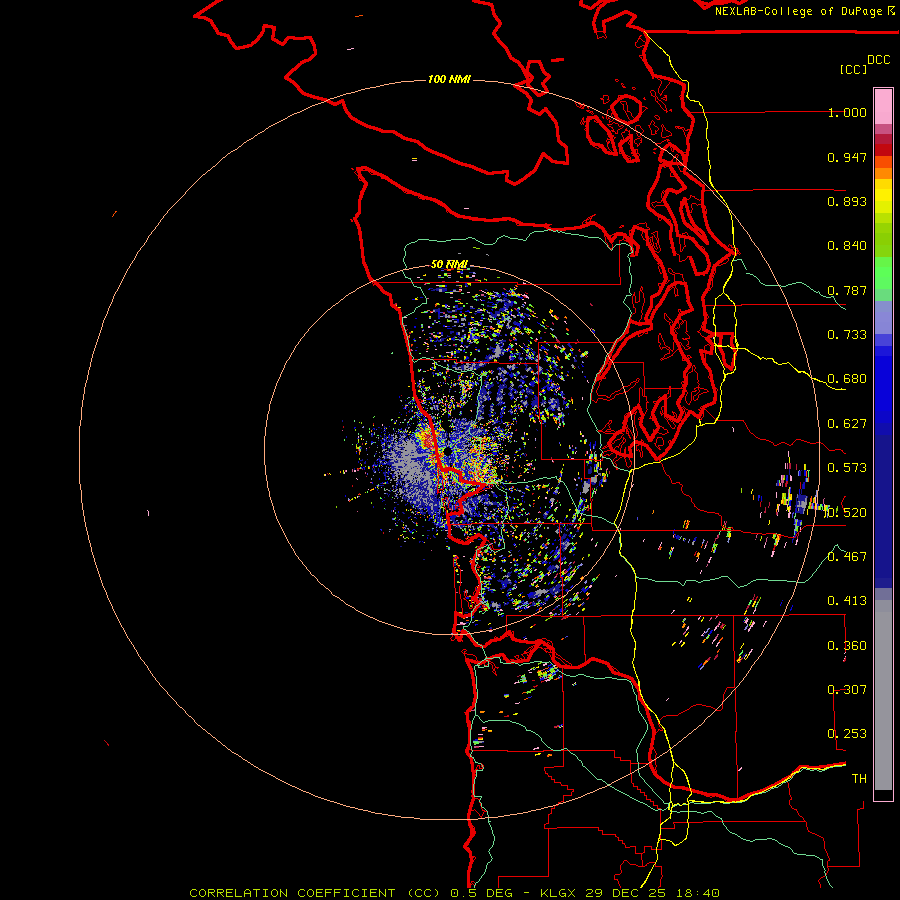Screen dimensions: 900x900
Task: Select the 0.947 legend value
Action: click(847, 157)
